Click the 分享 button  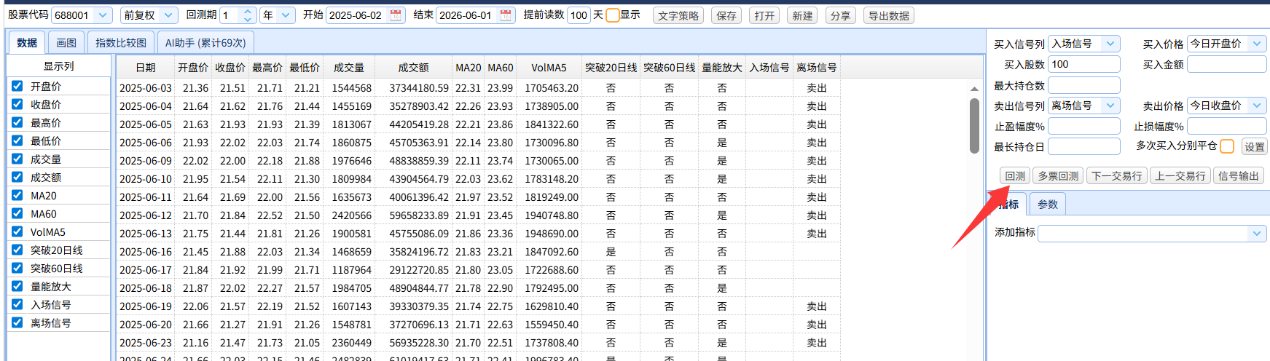841,16
